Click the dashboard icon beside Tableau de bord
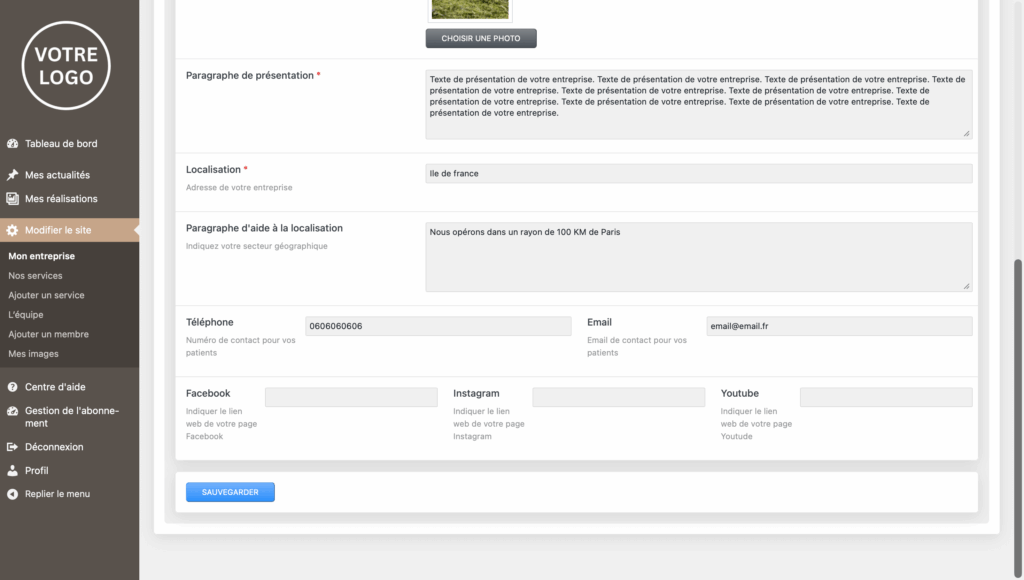 click(x=13, y=144)
